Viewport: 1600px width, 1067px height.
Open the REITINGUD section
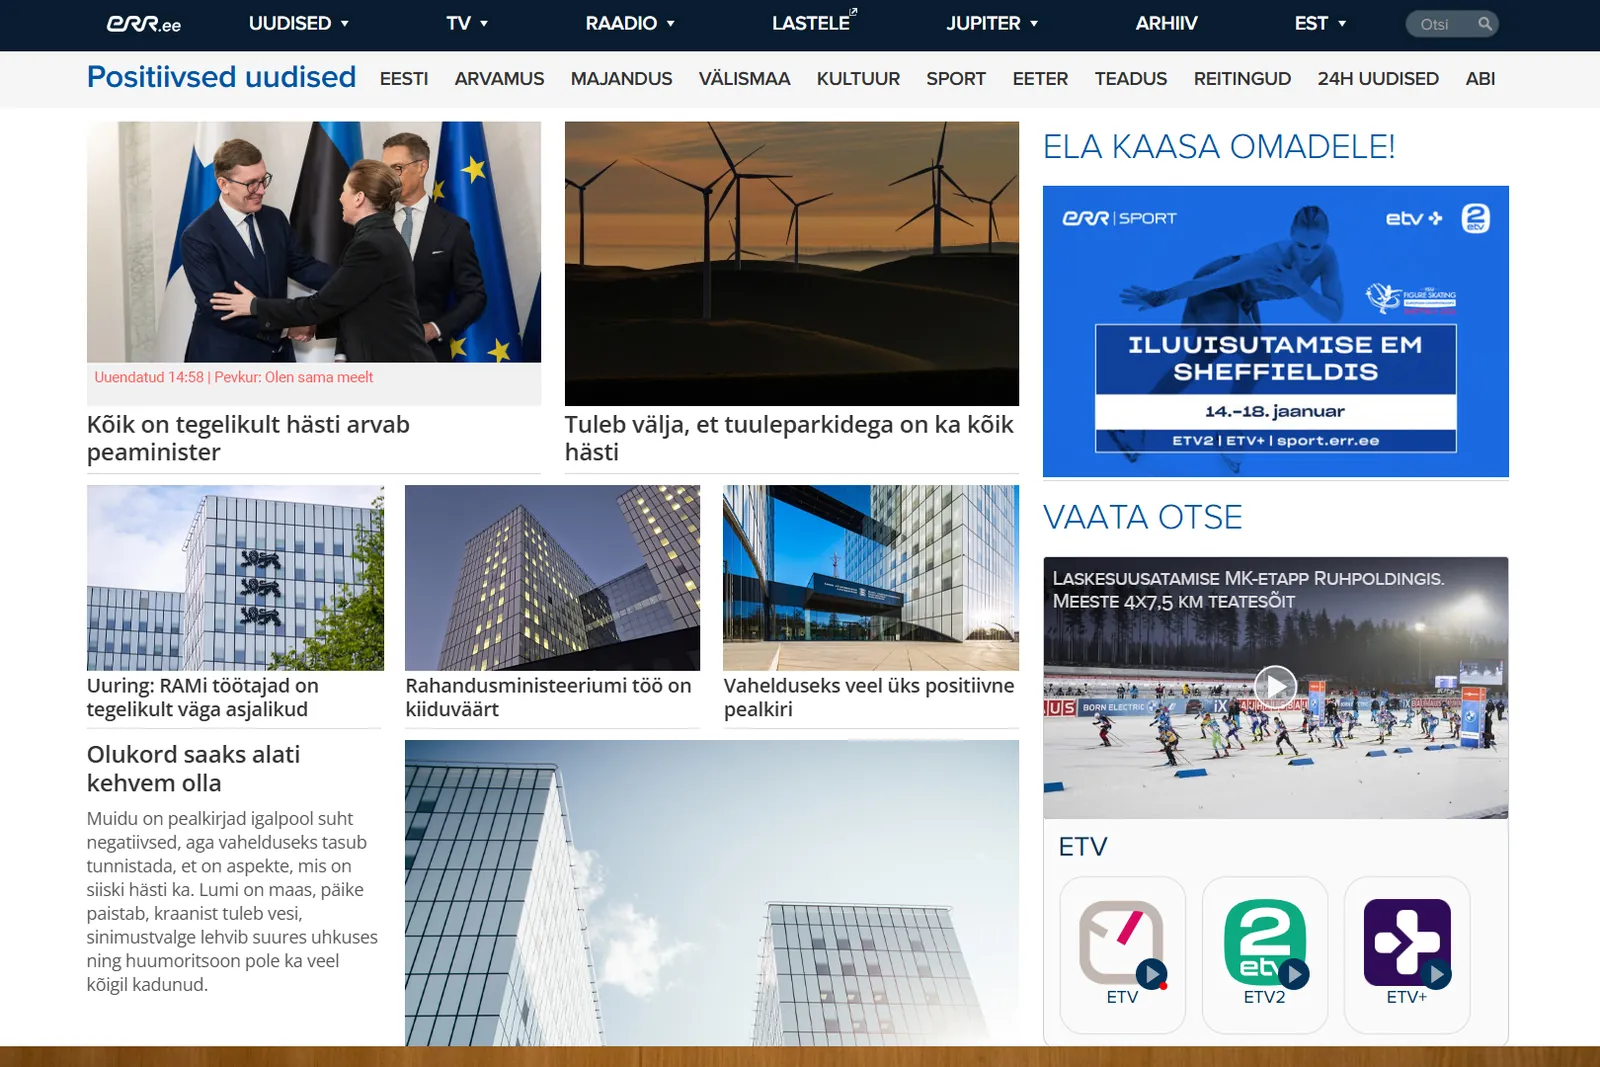click(1242, 79)
